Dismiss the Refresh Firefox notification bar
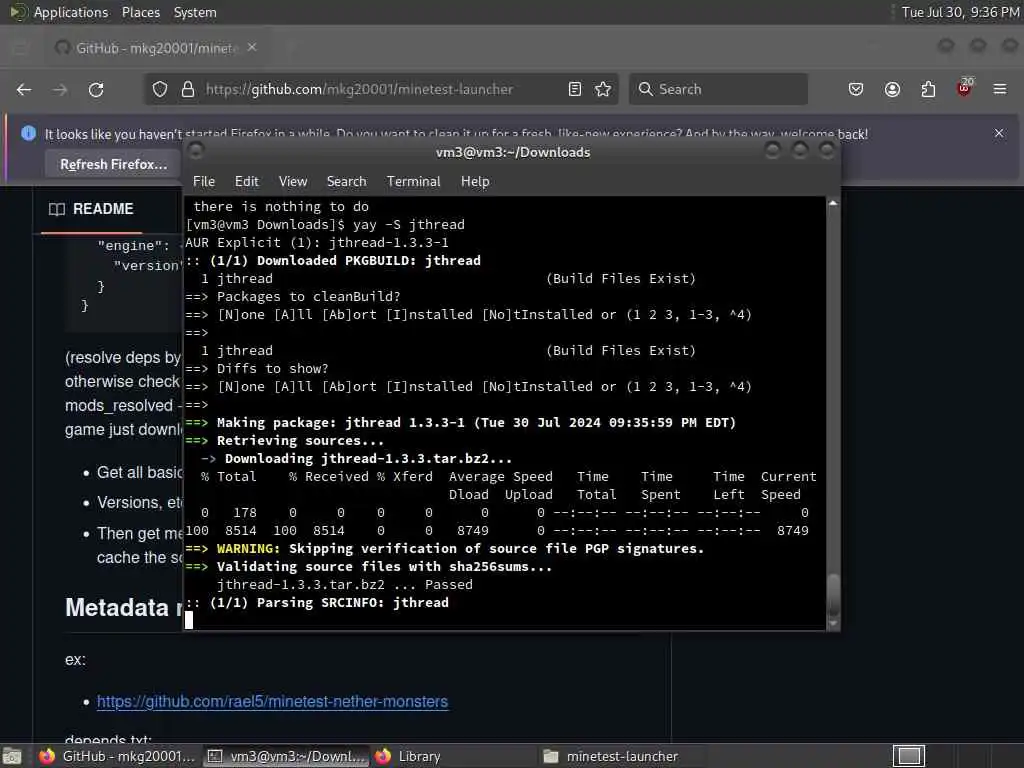Image resolution: width=1024 pixels, height=768 pixels. pyautogui.click(x=999, y=133)
